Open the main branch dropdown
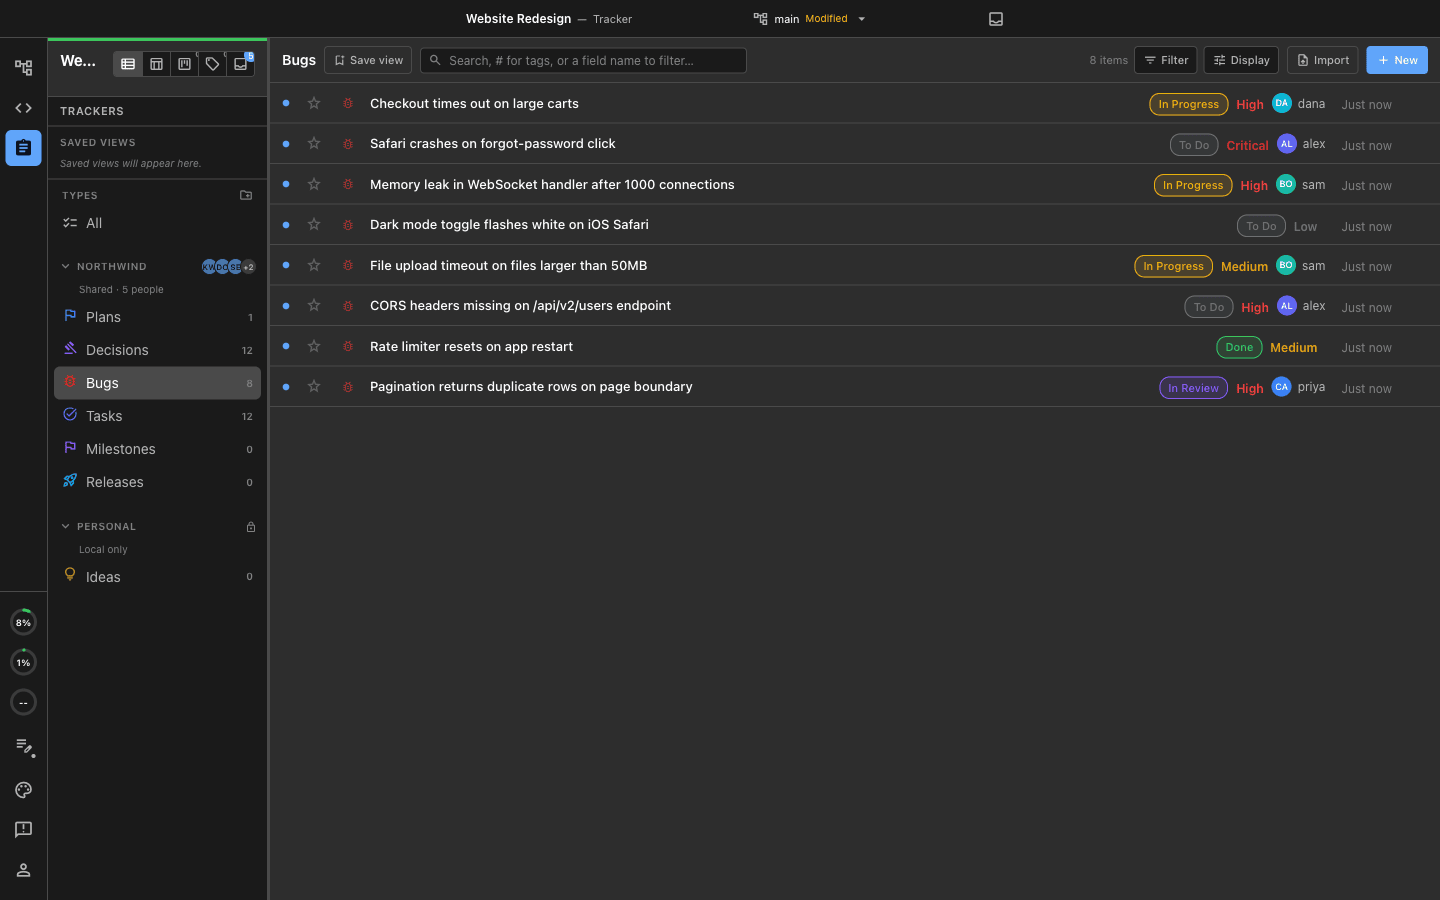This screenshot has height=900, width=1440. click(x=810, y=19)
